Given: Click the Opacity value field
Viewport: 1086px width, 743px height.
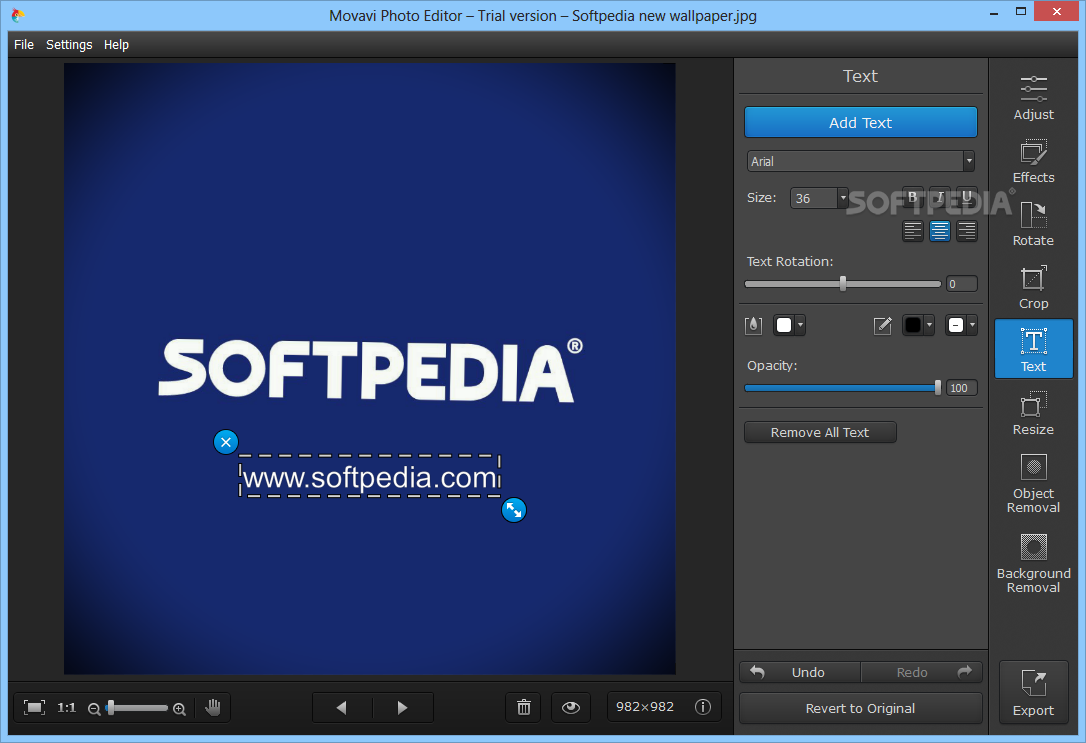Looking at the screenshot, I should (962, 388).
